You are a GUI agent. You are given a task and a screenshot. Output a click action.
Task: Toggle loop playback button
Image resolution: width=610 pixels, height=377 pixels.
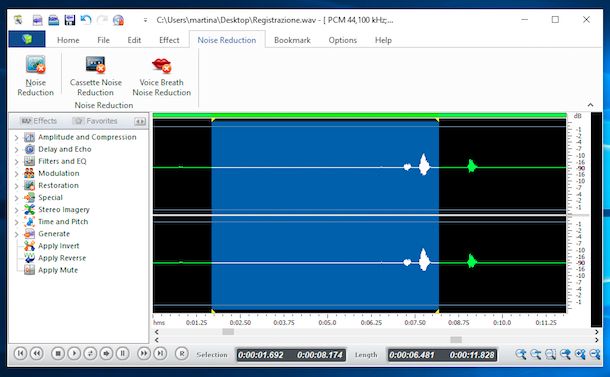point(90,354)
